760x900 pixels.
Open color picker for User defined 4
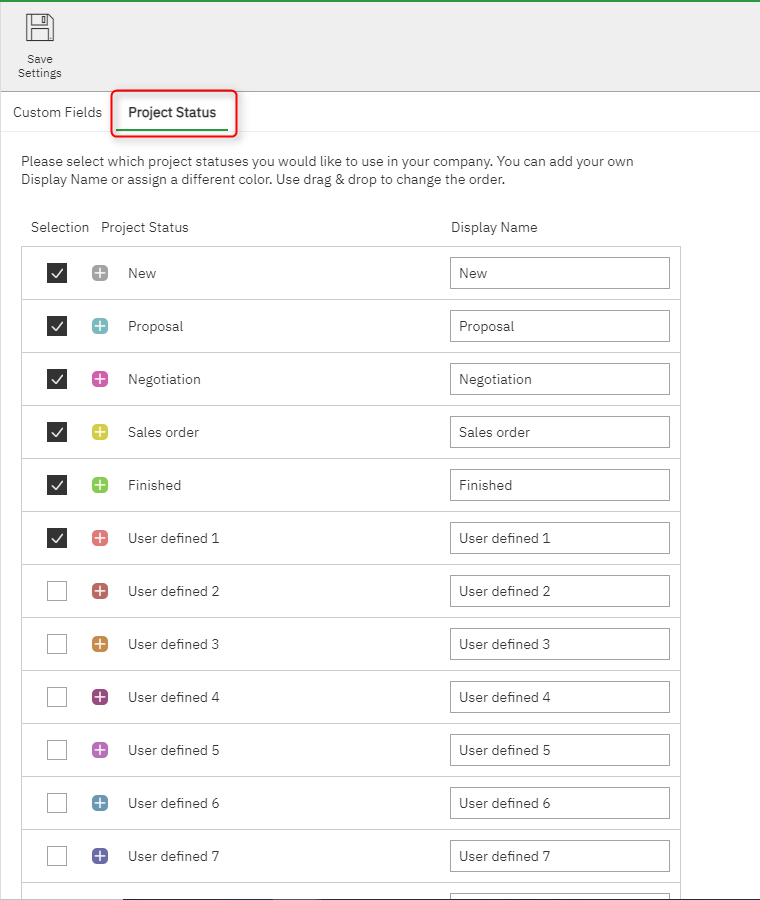point(100,697)
